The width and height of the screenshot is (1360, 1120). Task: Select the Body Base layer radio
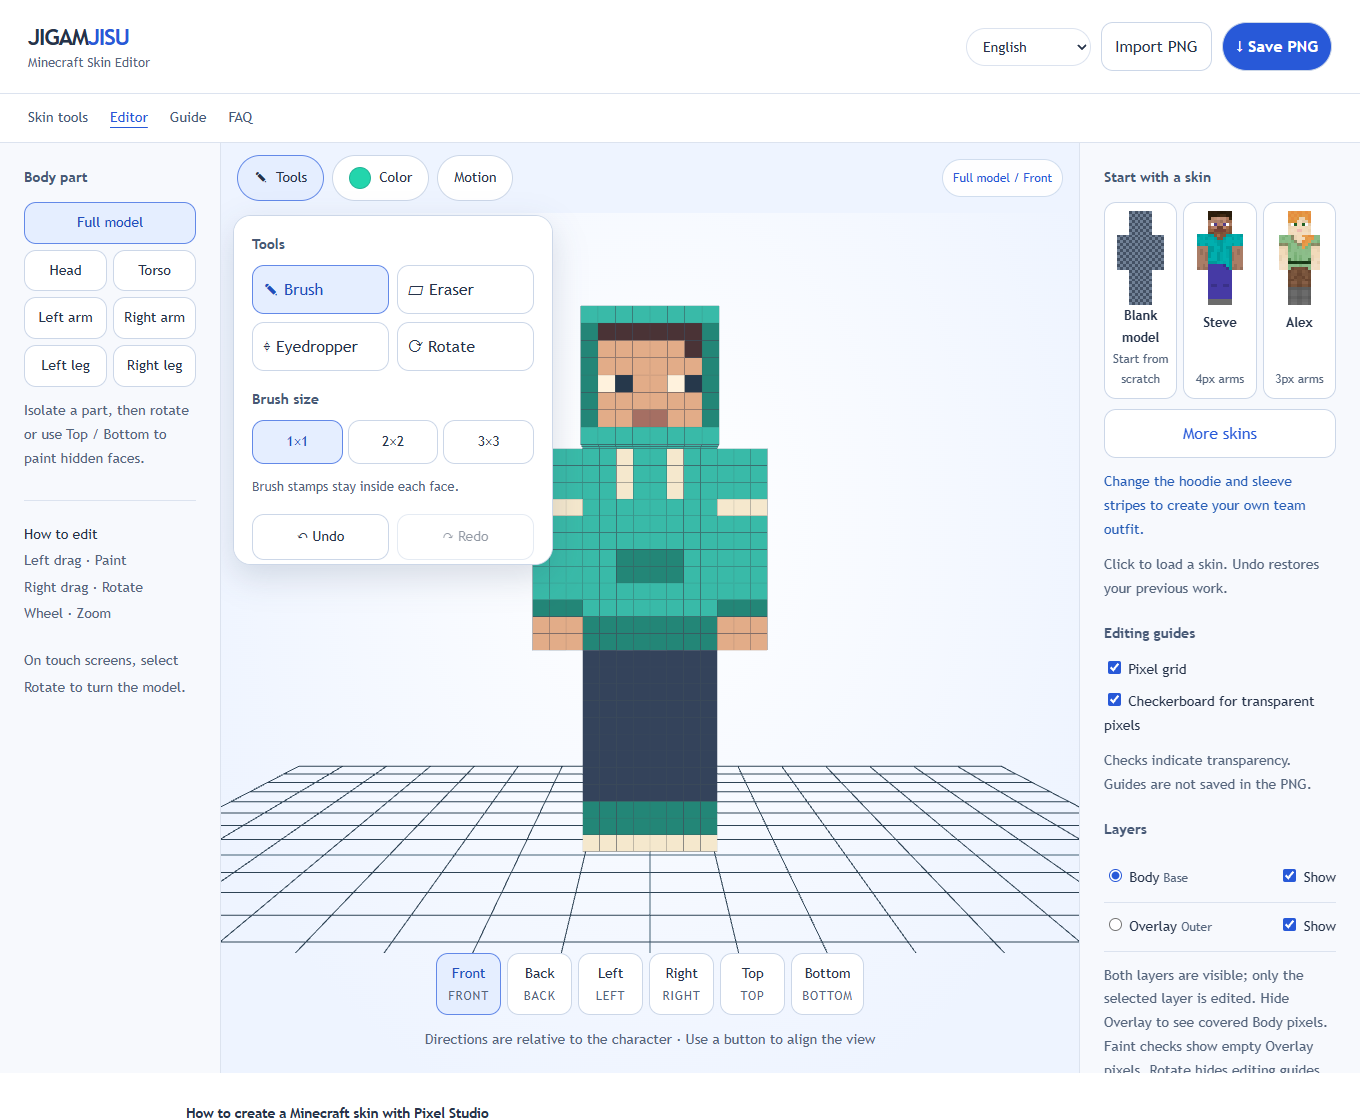(1115, 876)
